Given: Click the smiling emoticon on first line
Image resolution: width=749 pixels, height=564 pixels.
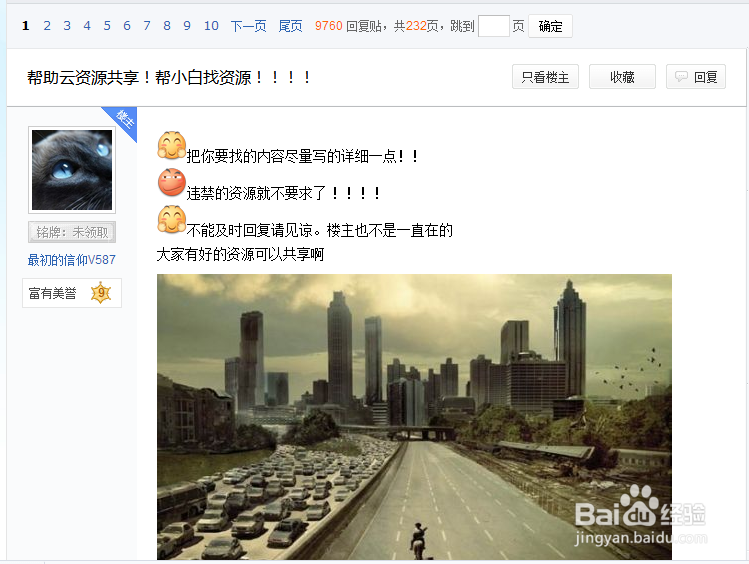Looking at the screenshot, I should click(171, 145).
